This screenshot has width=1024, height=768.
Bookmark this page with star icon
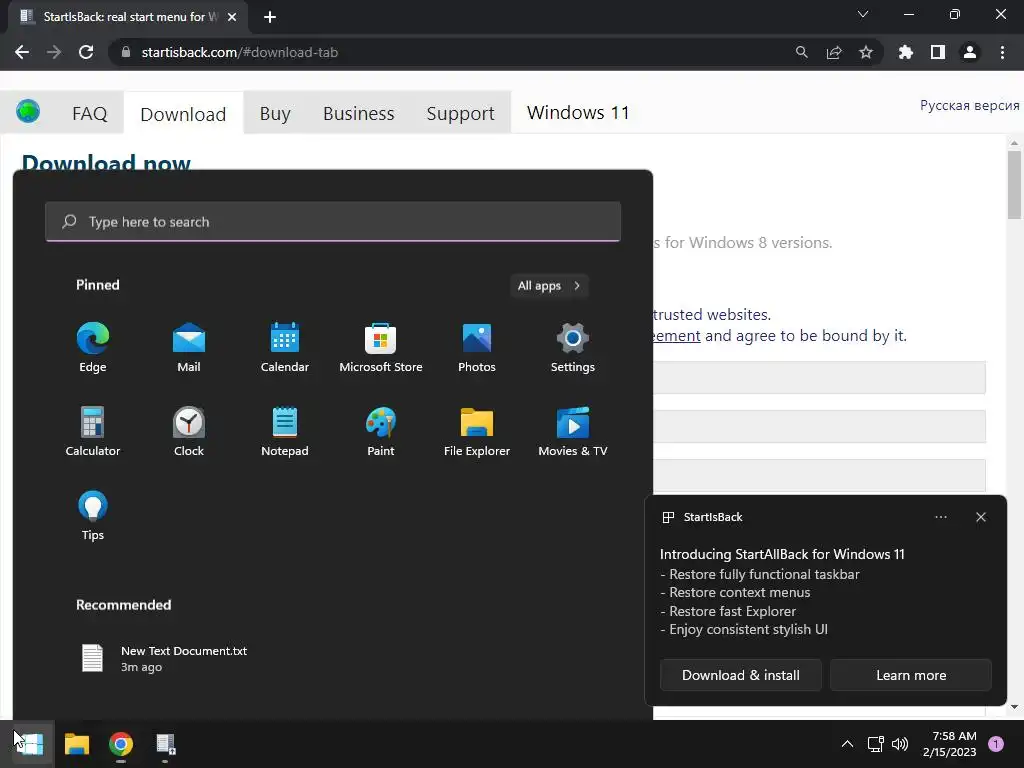[866, 52]
